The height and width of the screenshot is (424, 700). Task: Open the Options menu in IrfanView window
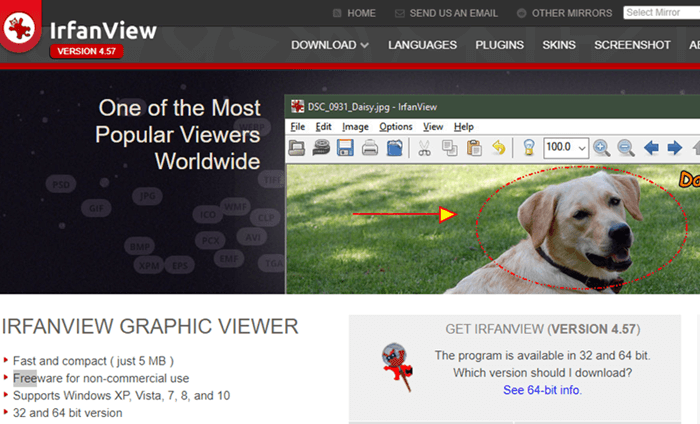point(395,127)
